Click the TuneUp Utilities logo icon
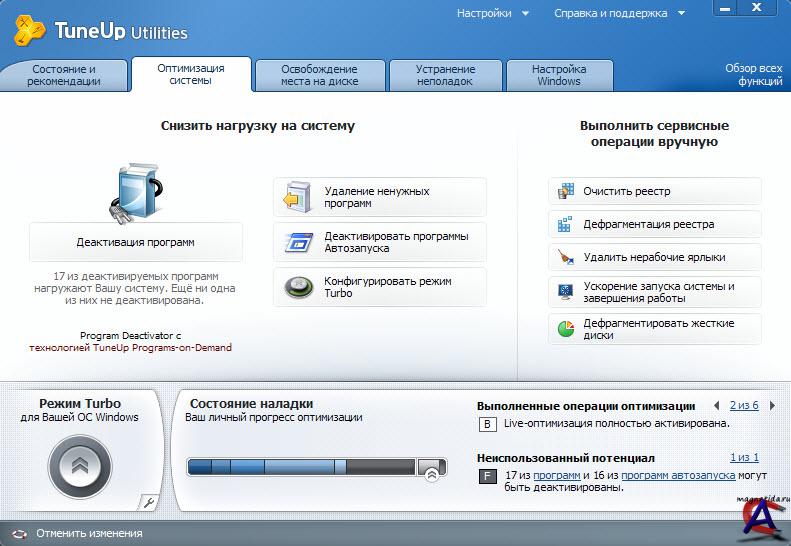791x546 pixels. pyautogui.click(x=29, y=30)
